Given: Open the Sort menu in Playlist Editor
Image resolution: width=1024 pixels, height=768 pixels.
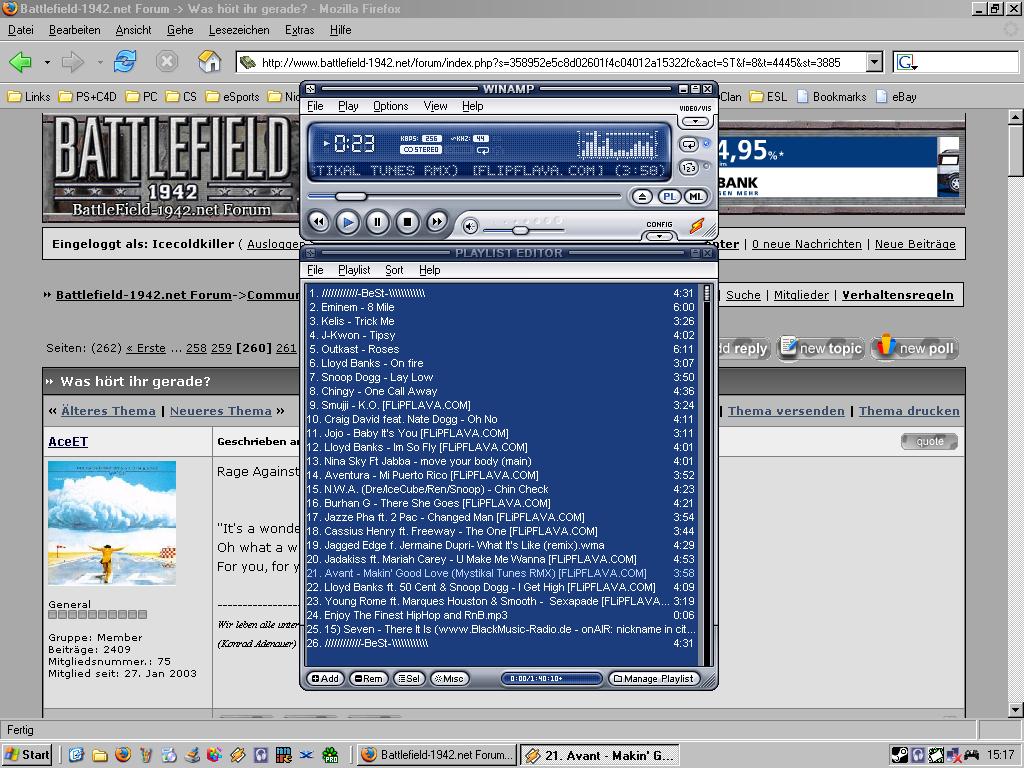Looking at the screenshot, I should (x=394, y=270).
